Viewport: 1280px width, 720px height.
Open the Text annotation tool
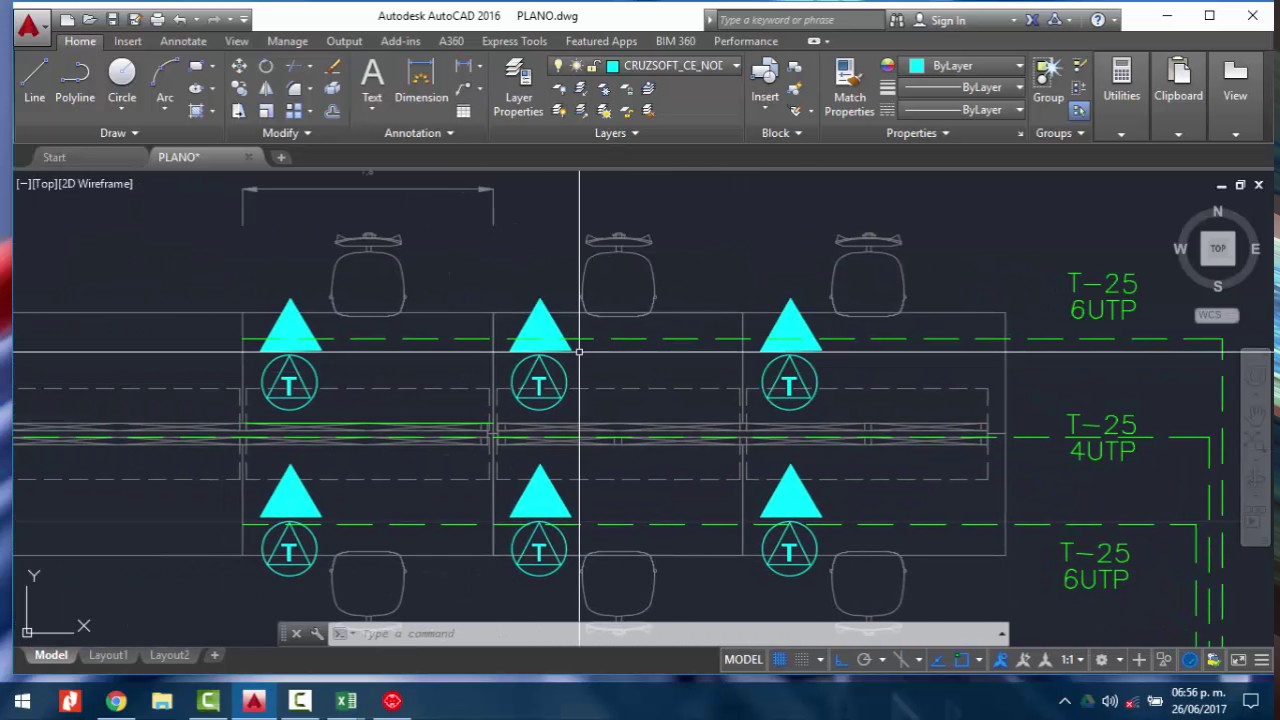372,80
